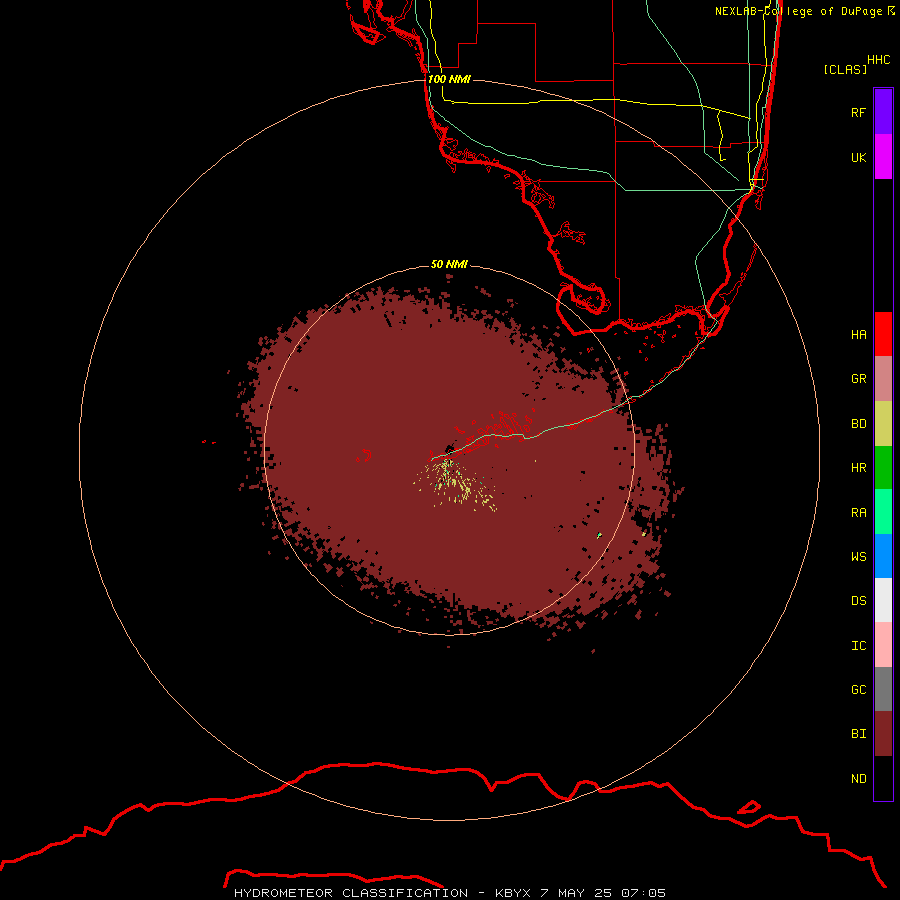The width and height of the screenshot is (900, 900).
Task: Click the 100 NMI range ring label
Action: point(449,79)
